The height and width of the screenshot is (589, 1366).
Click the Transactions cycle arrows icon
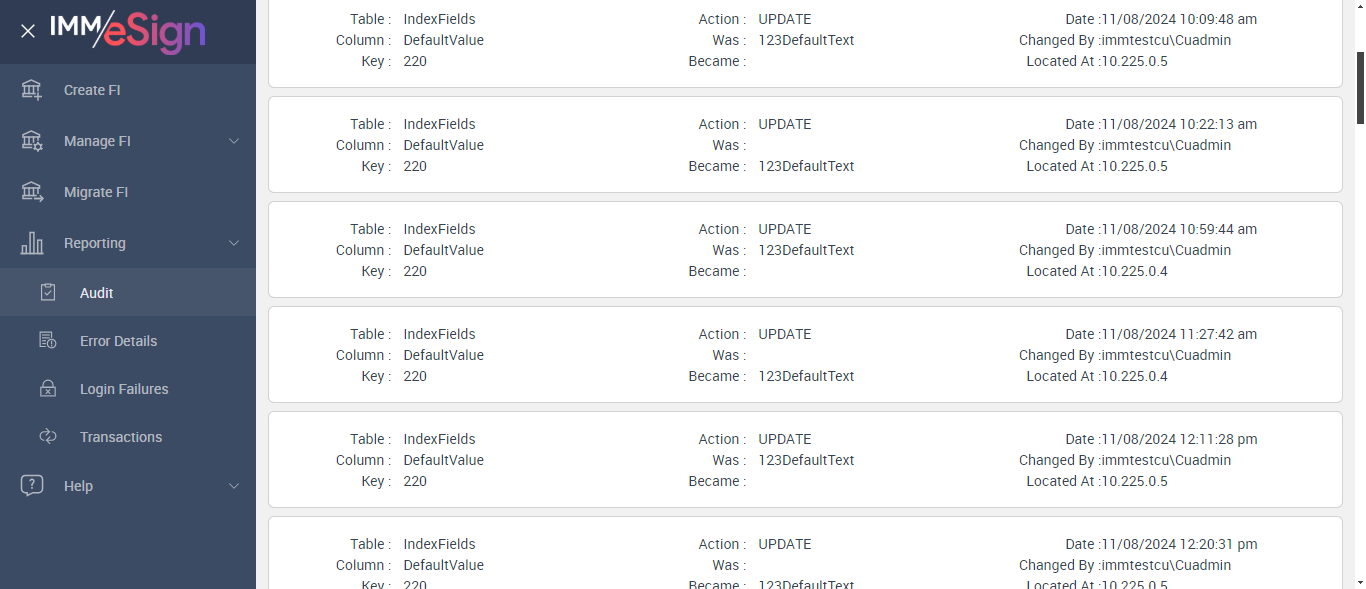coord(47,437)
